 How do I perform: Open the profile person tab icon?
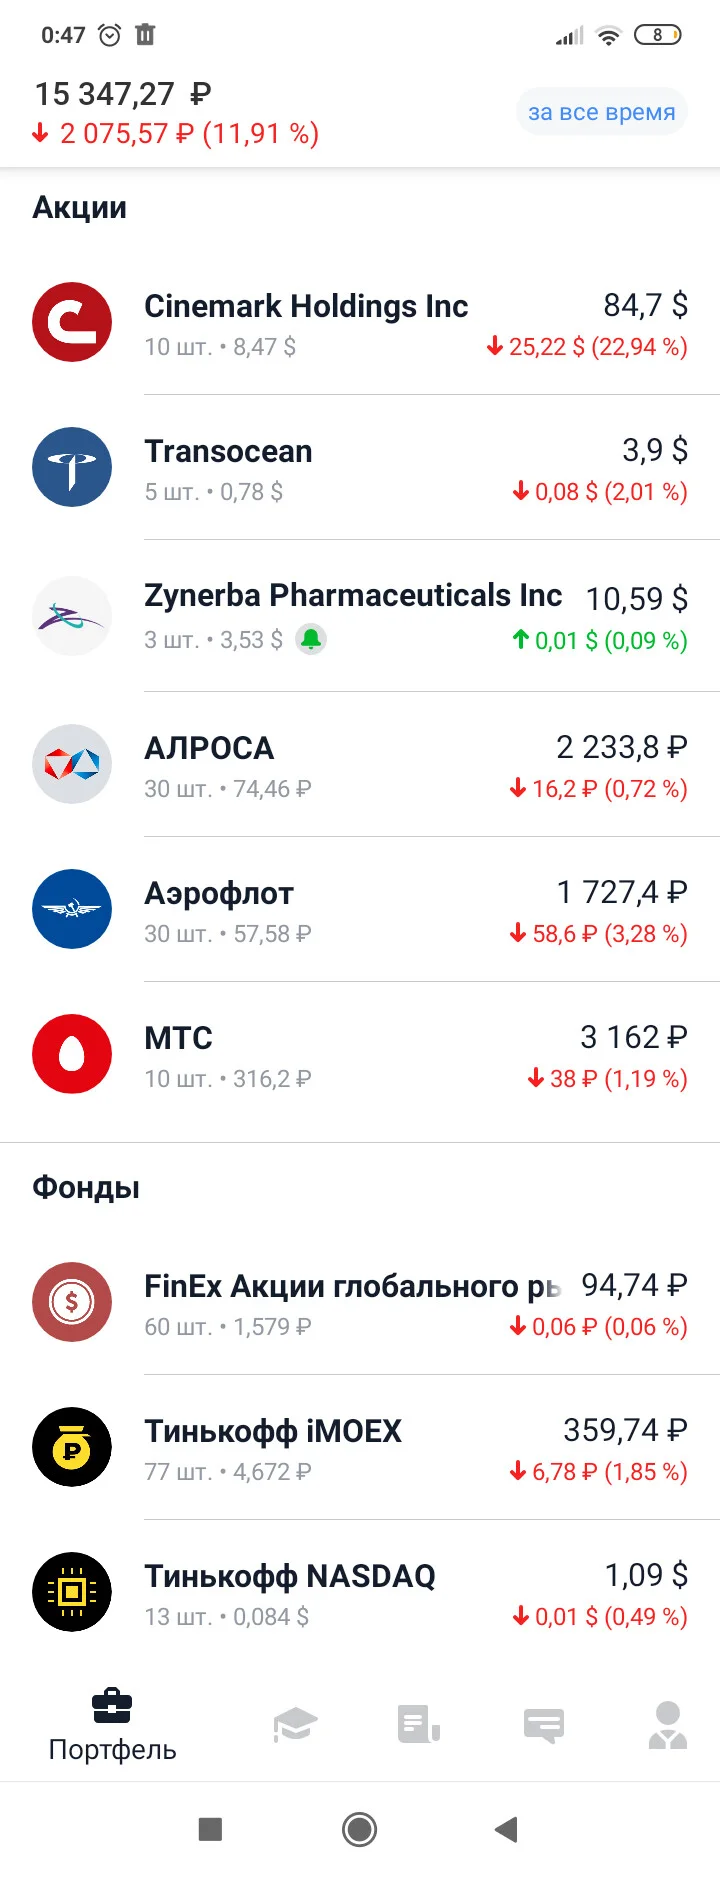pos(668,1724)
